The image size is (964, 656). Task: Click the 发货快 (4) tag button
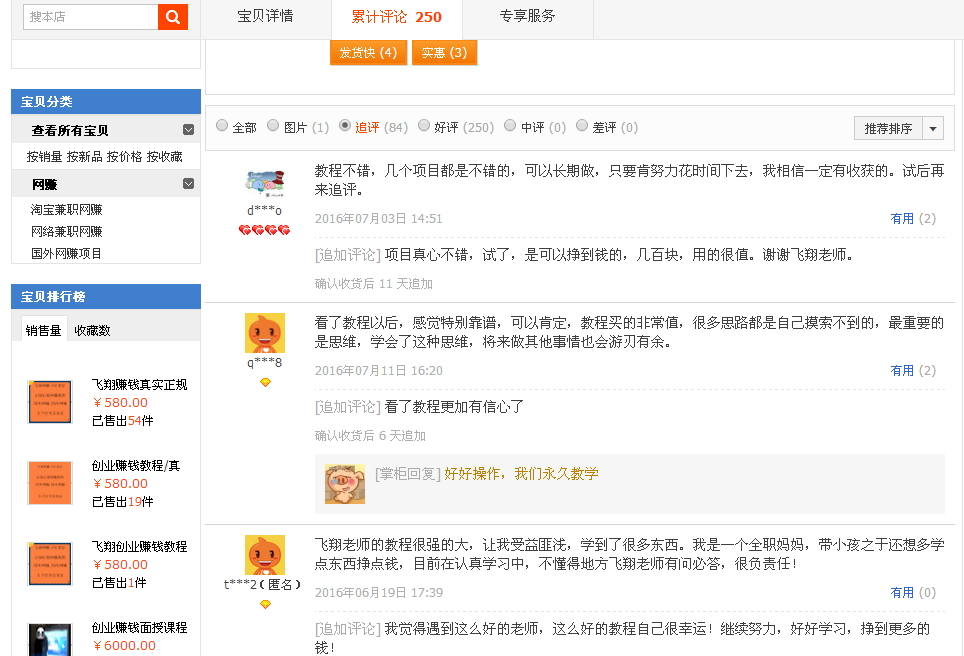pos(368,53)
